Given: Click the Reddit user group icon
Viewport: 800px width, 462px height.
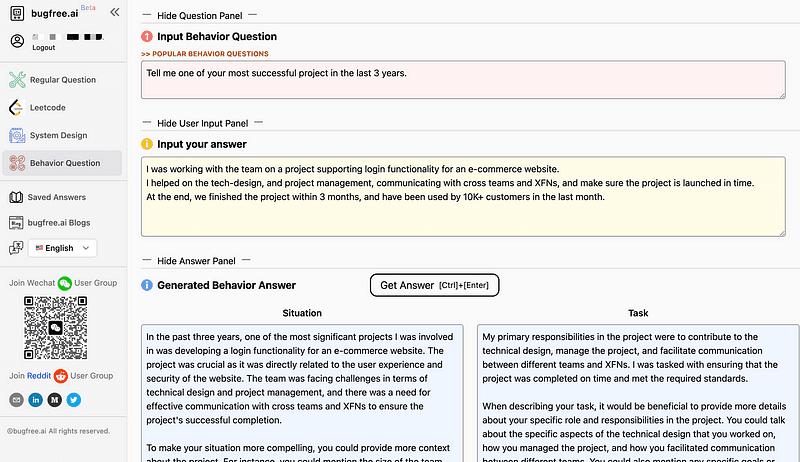Looking at the screenshot, I should 61,376.
